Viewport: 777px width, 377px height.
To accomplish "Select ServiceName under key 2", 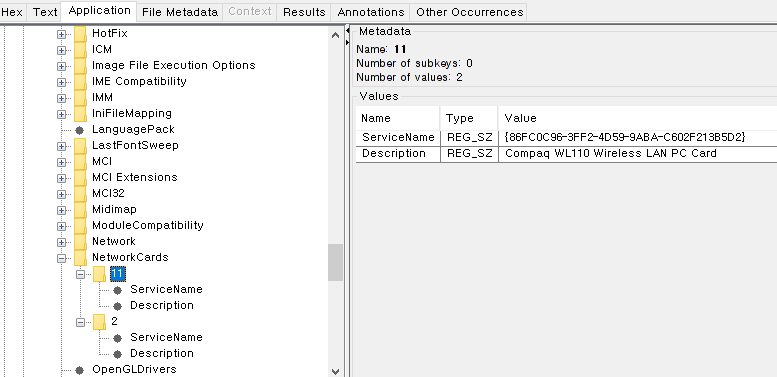I will pyautogui.click(x=166, y=337).
